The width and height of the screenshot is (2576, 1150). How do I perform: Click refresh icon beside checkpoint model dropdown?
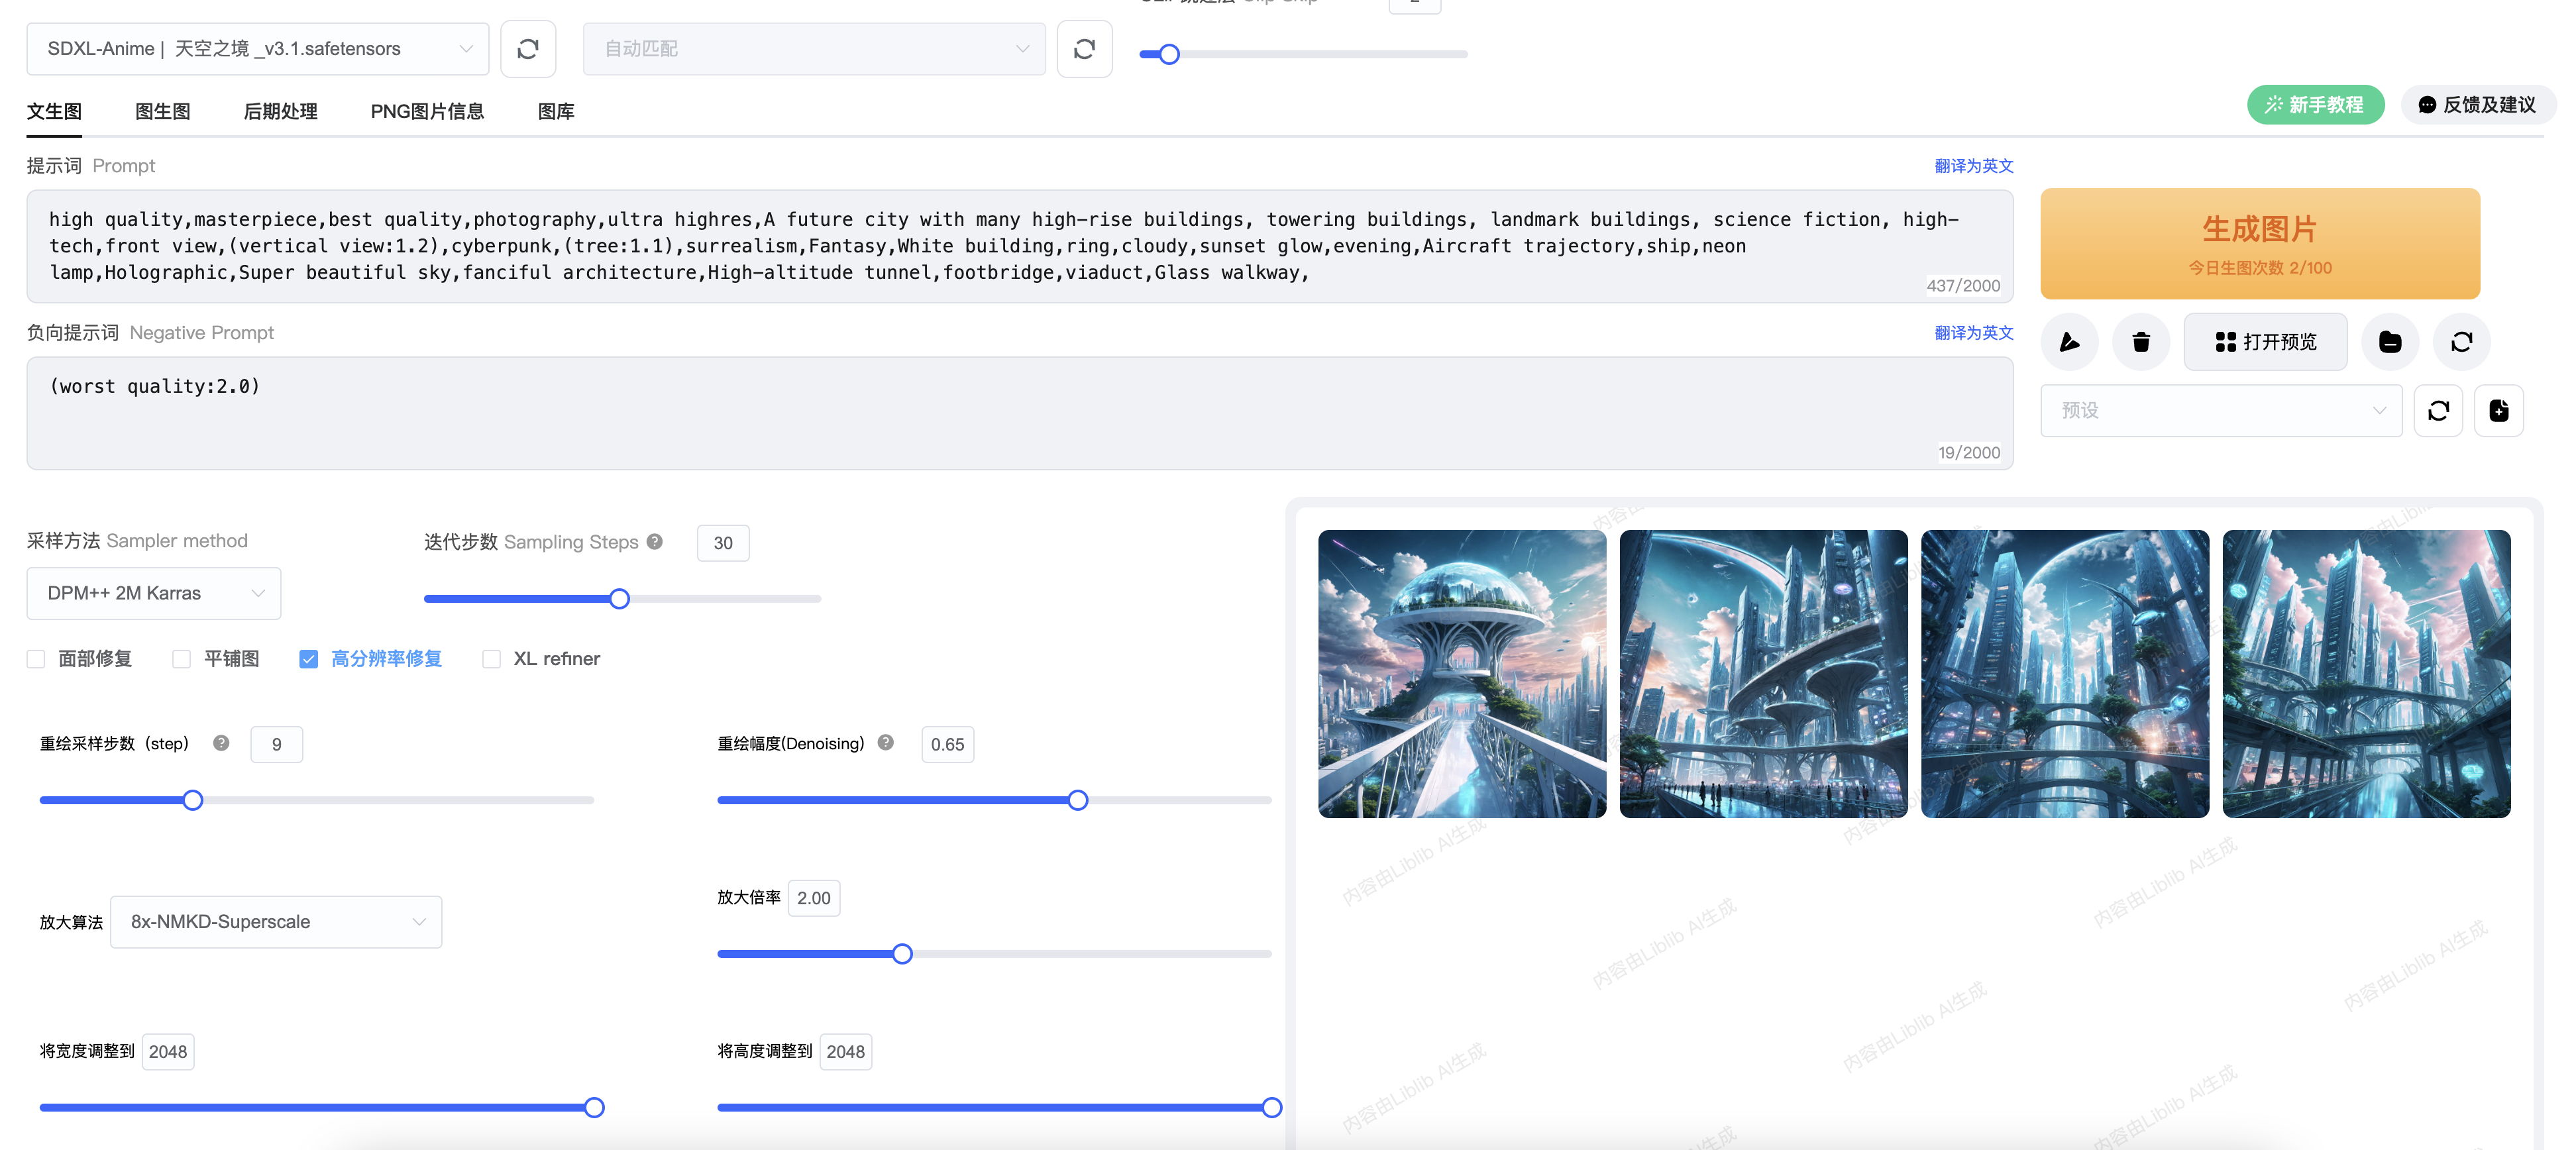527,49
